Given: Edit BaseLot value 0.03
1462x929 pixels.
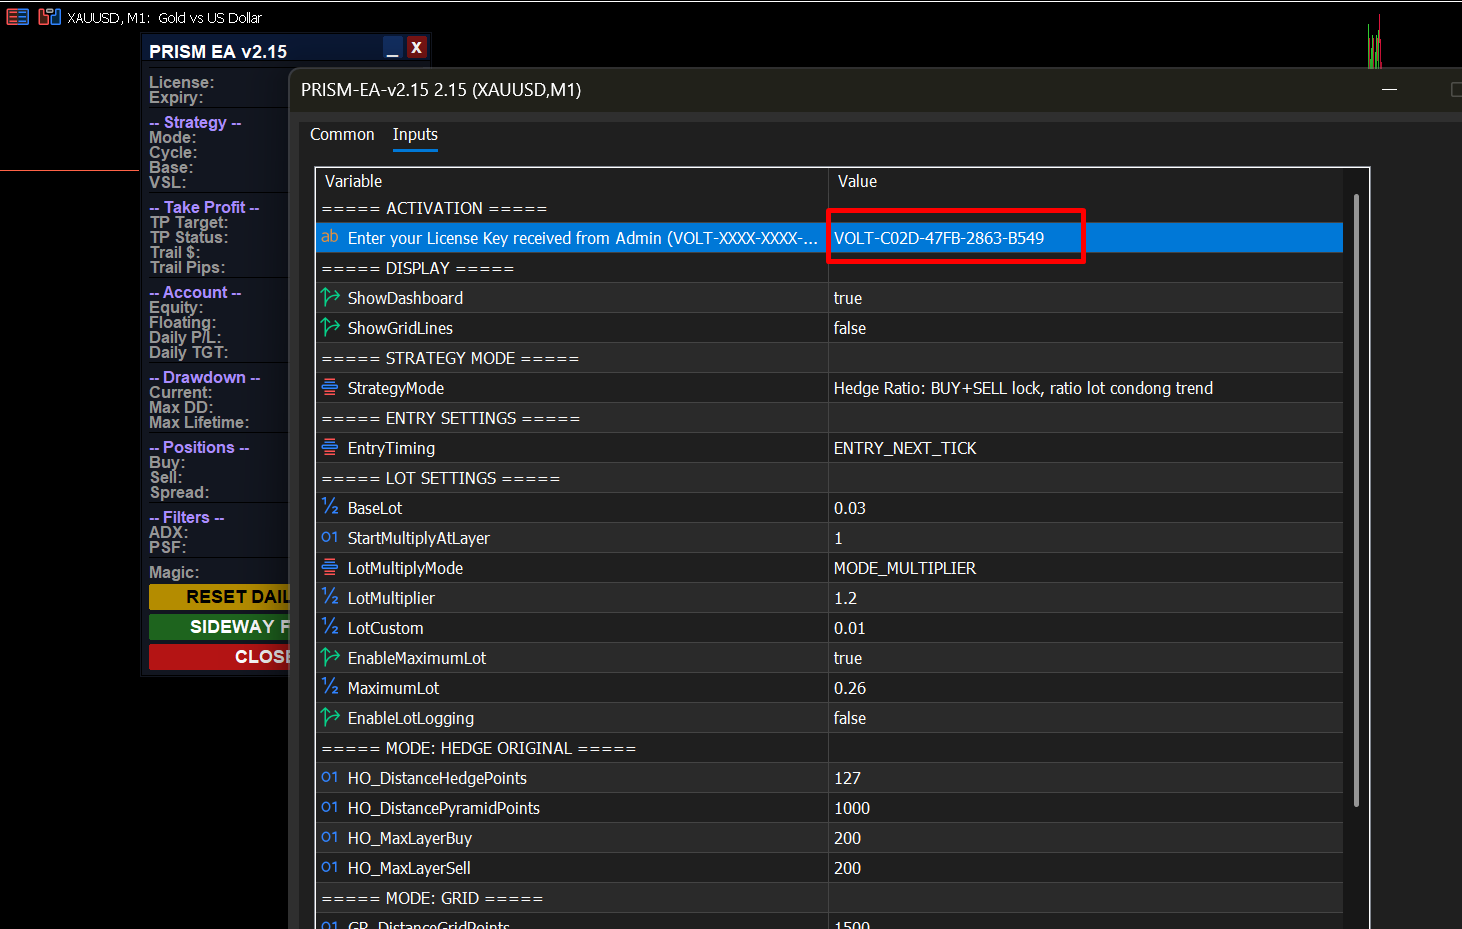Looking at the screenshot, I should pos(1085,508).
